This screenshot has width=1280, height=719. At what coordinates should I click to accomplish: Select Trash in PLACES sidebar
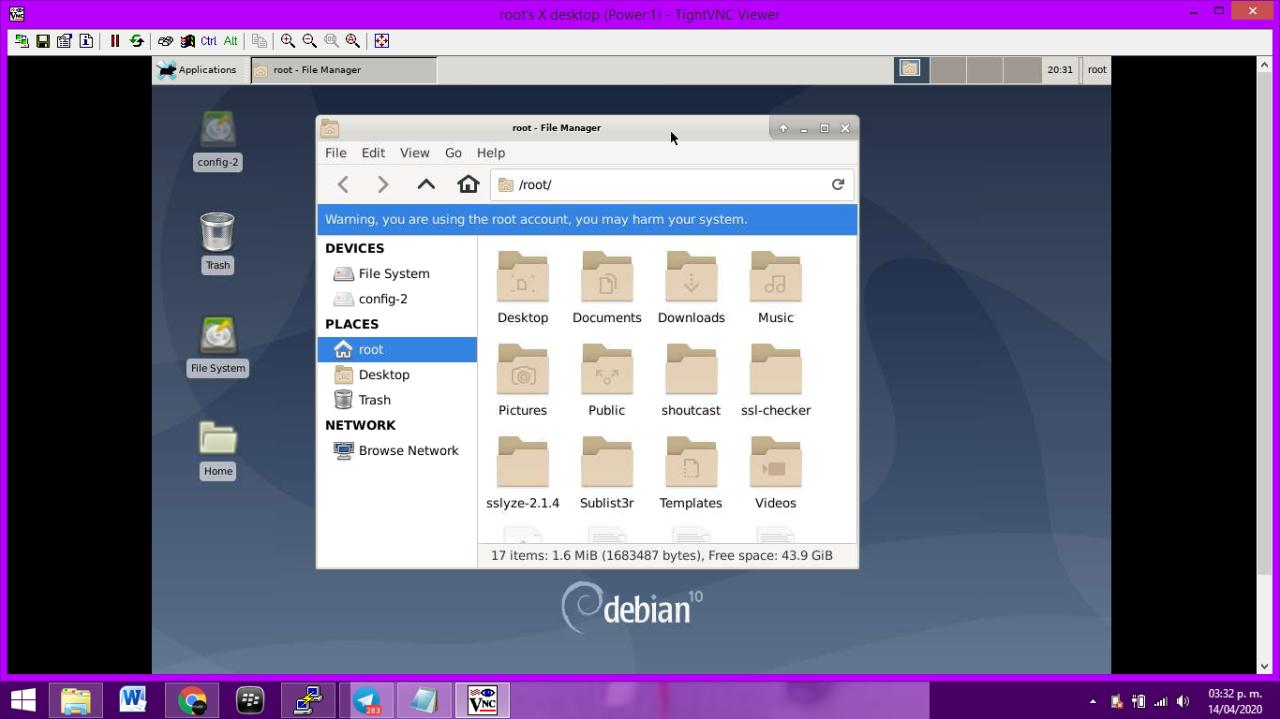click(x=397, y=400)
